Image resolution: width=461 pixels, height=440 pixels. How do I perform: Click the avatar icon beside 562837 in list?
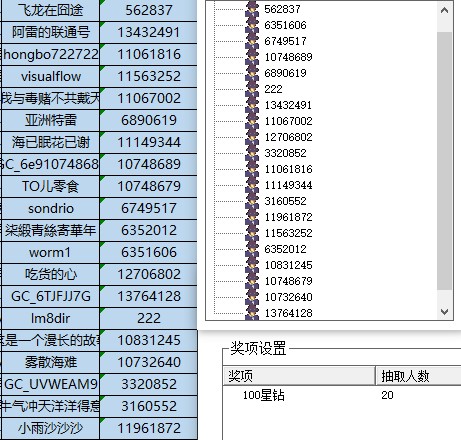click(252, 9)
